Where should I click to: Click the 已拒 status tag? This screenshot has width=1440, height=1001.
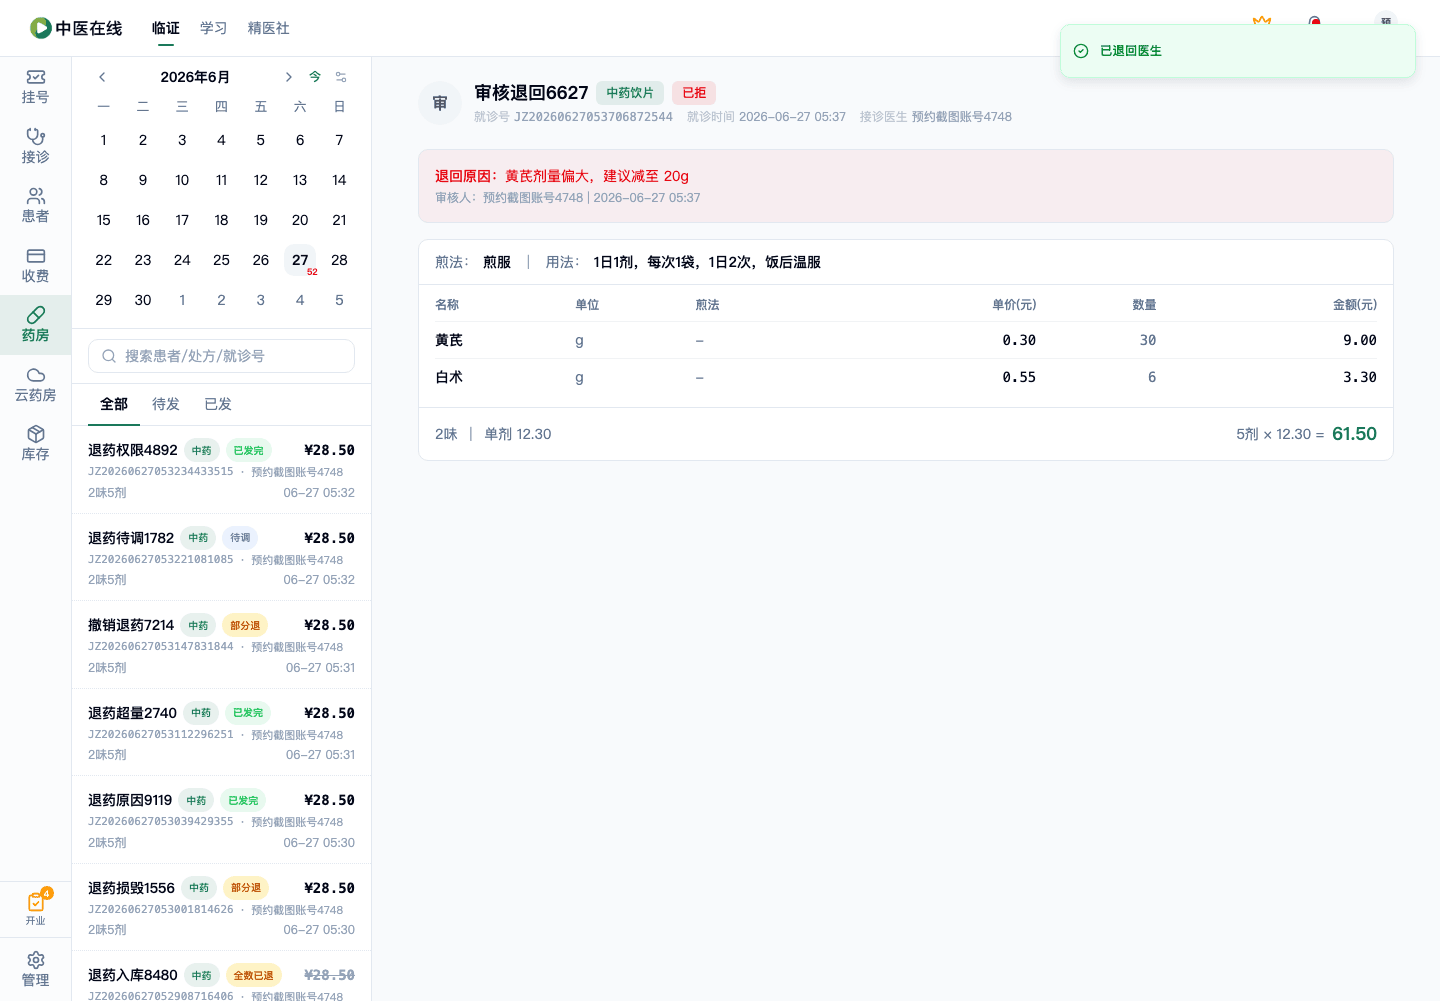pos(694,93)
